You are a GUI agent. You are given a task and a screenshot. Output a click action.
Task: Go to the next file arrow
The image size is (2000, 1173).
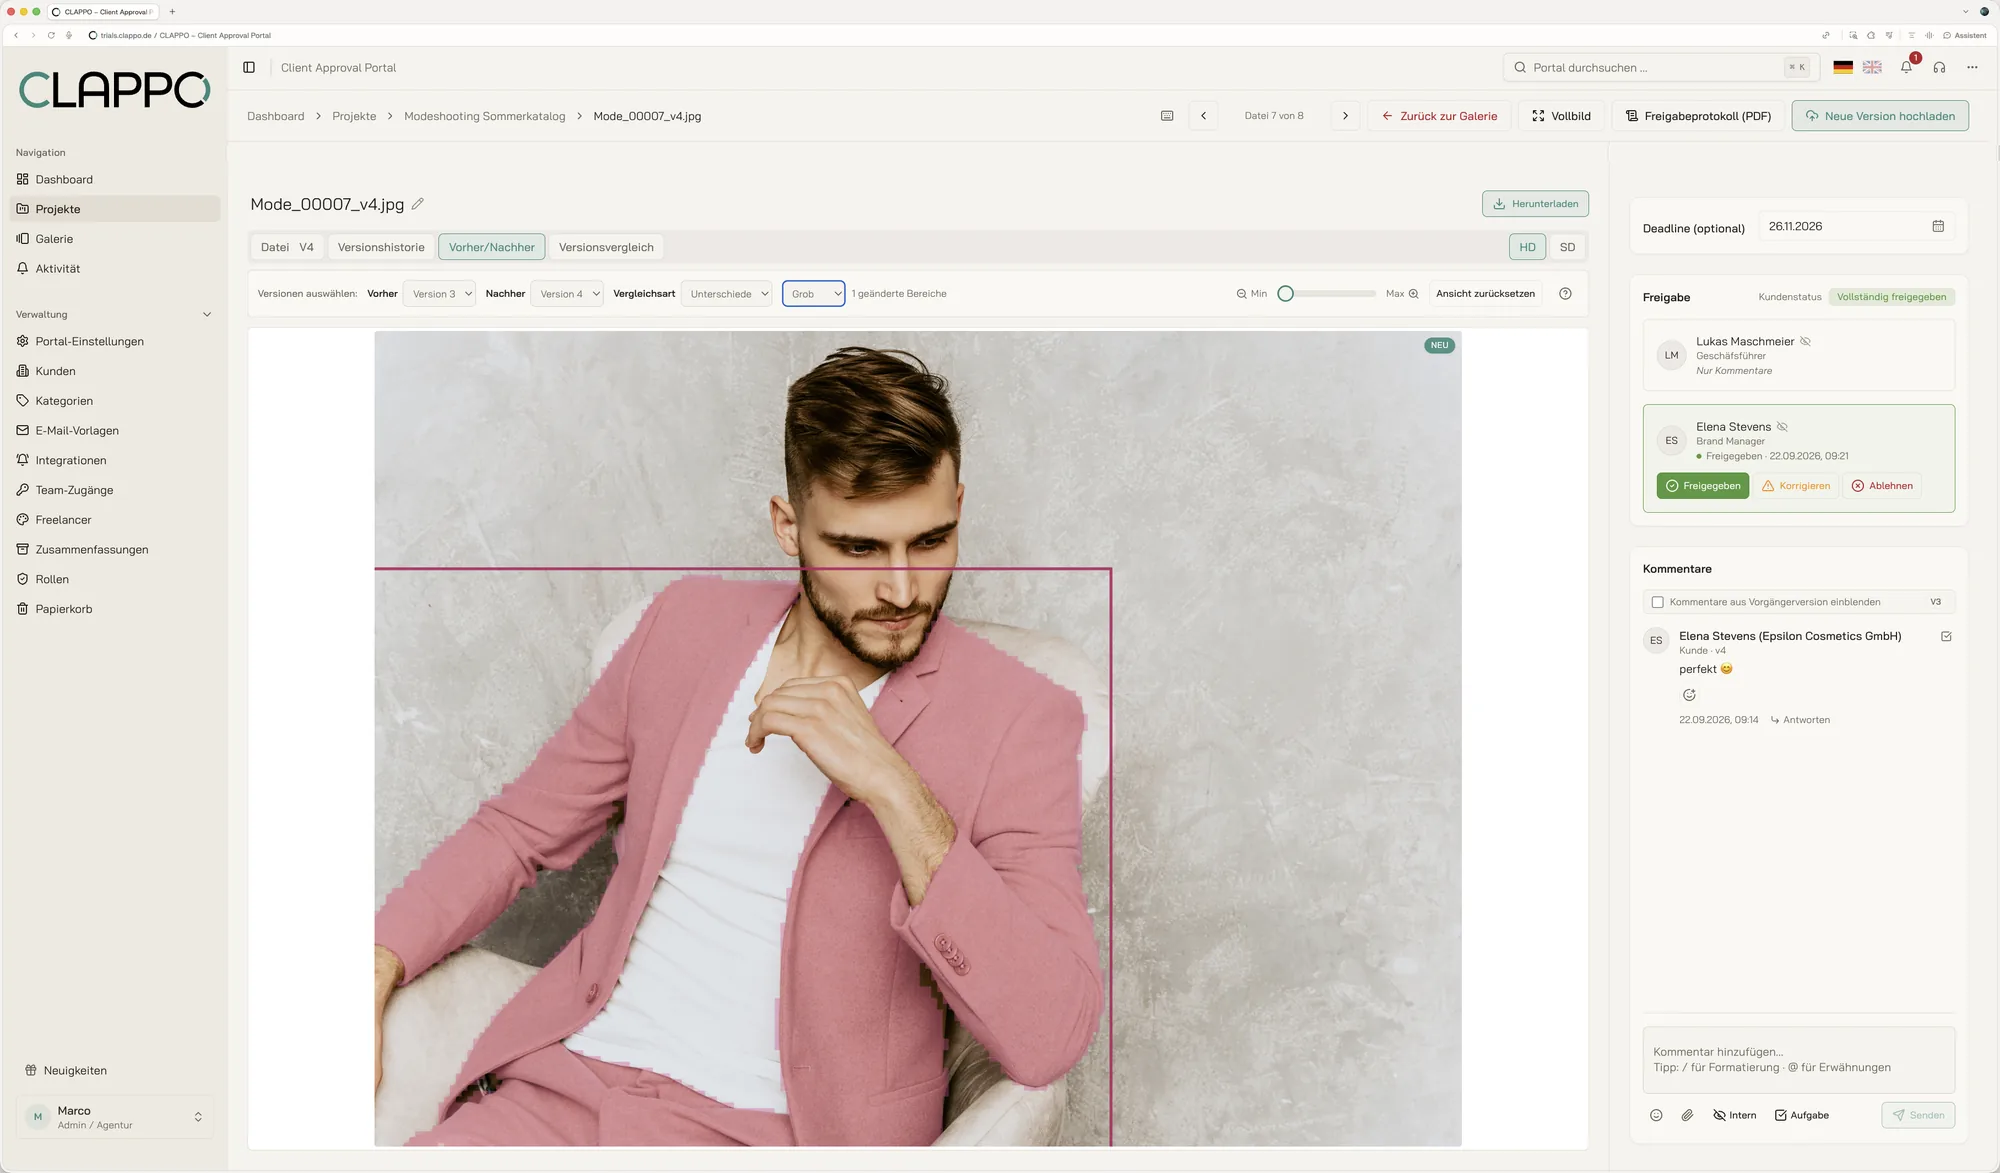pos(1345,116)
